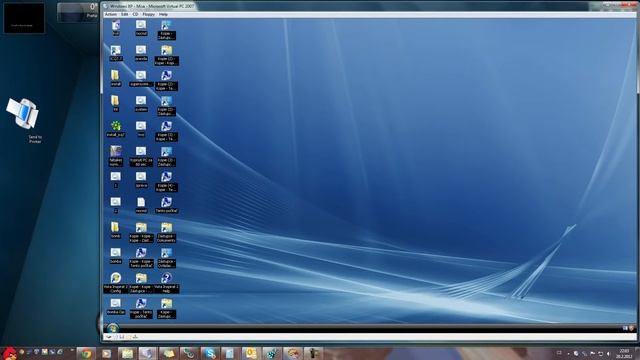The height and width of the screenshot is (360, 640).
Task: Open the Action menu in Virtual PC
Action: click(111, 14)
